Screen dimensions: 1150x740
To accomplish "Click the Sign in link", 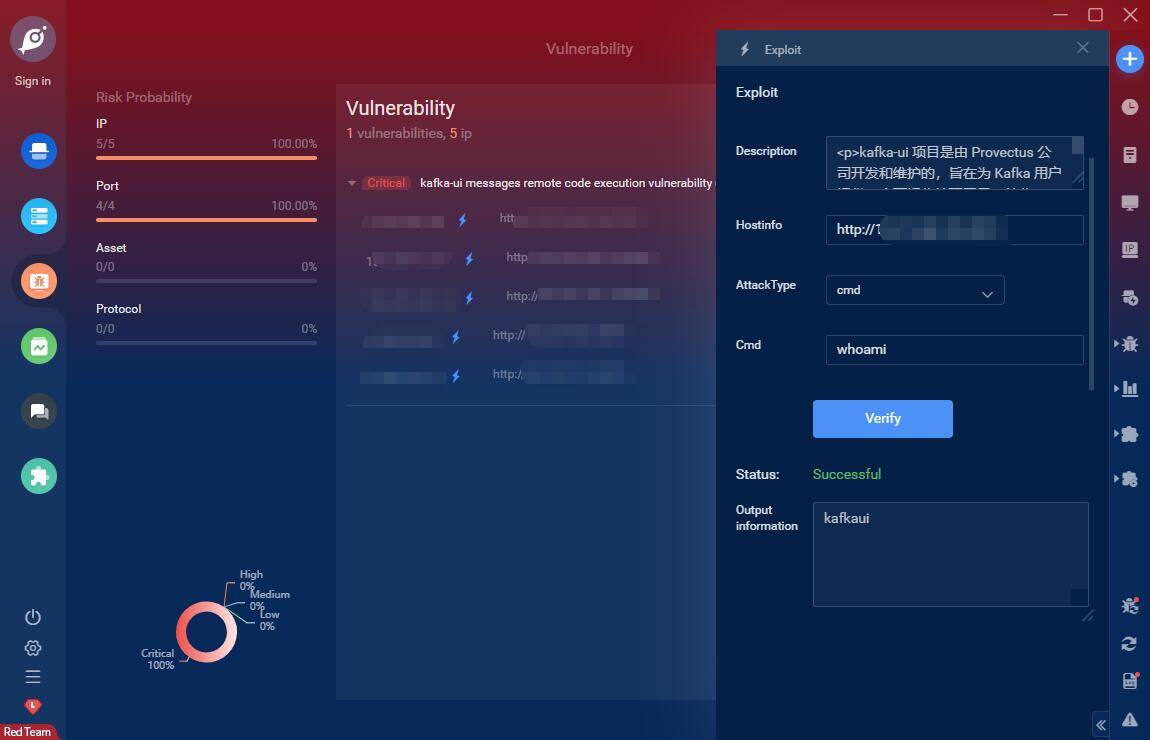I will pos(32,81).
